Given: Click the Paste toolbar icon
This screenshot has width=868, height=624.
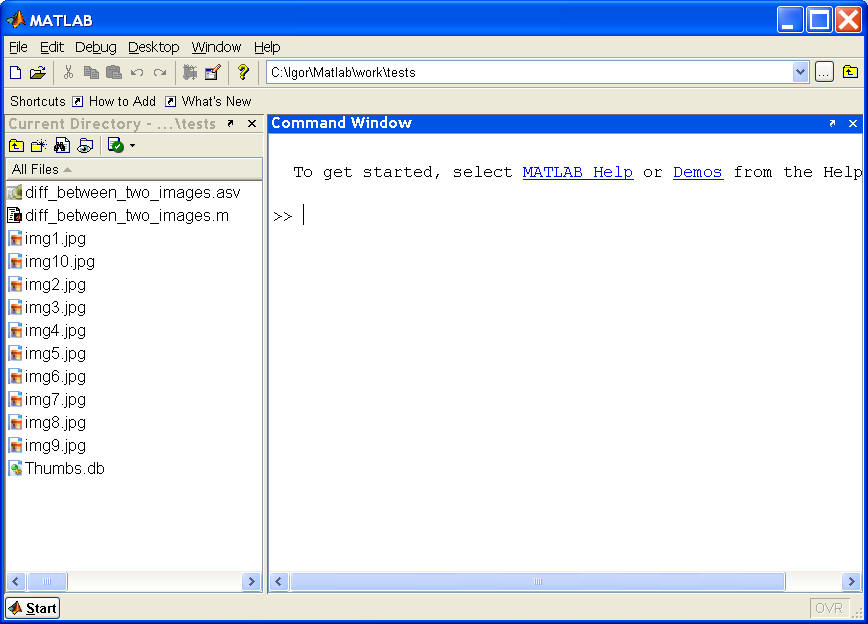Looking at the screenshot, I should tap(114, 73).
